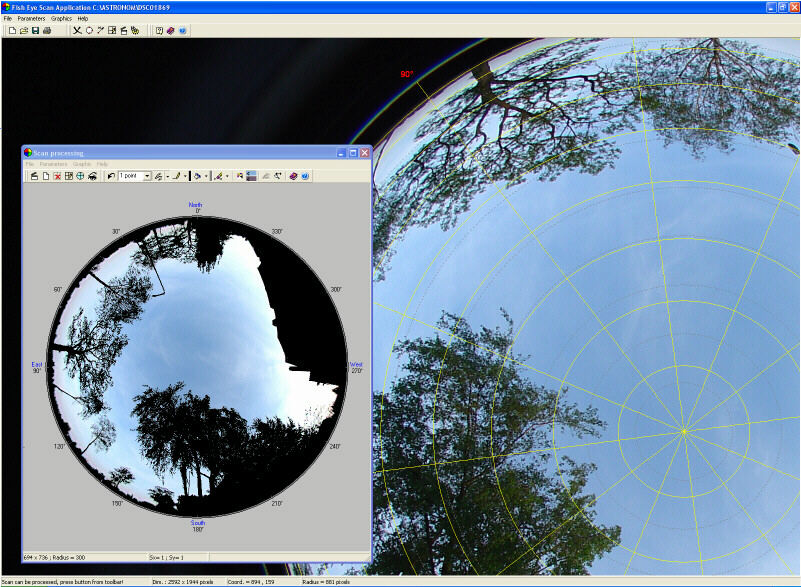The image size is (801, 587).
Task: Click teal crosshair circle icon in Scan processing
Action: pyautogui.click(x=80, y=176)
